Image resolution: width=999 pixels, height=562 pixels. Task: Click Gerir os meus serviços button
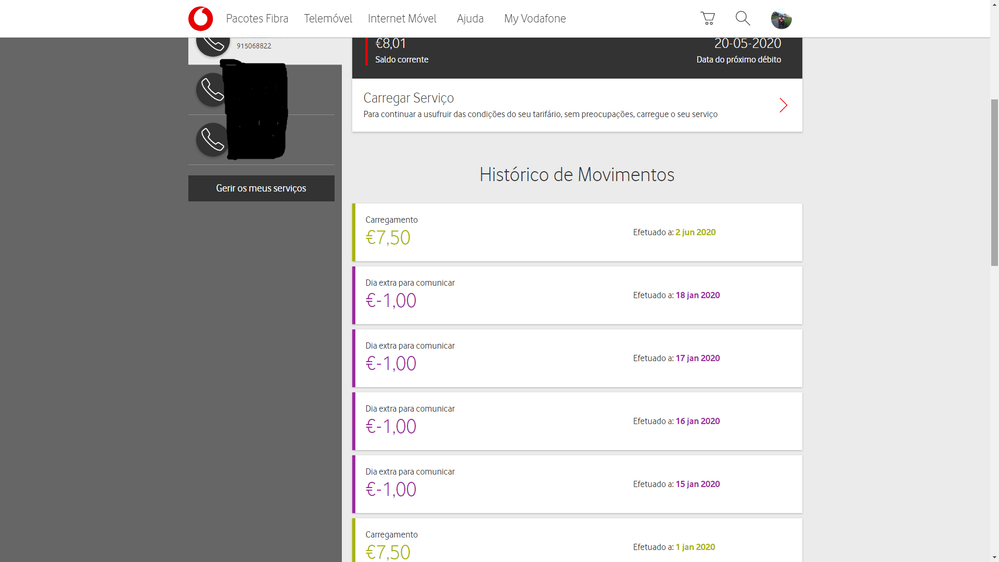(261, 188)
